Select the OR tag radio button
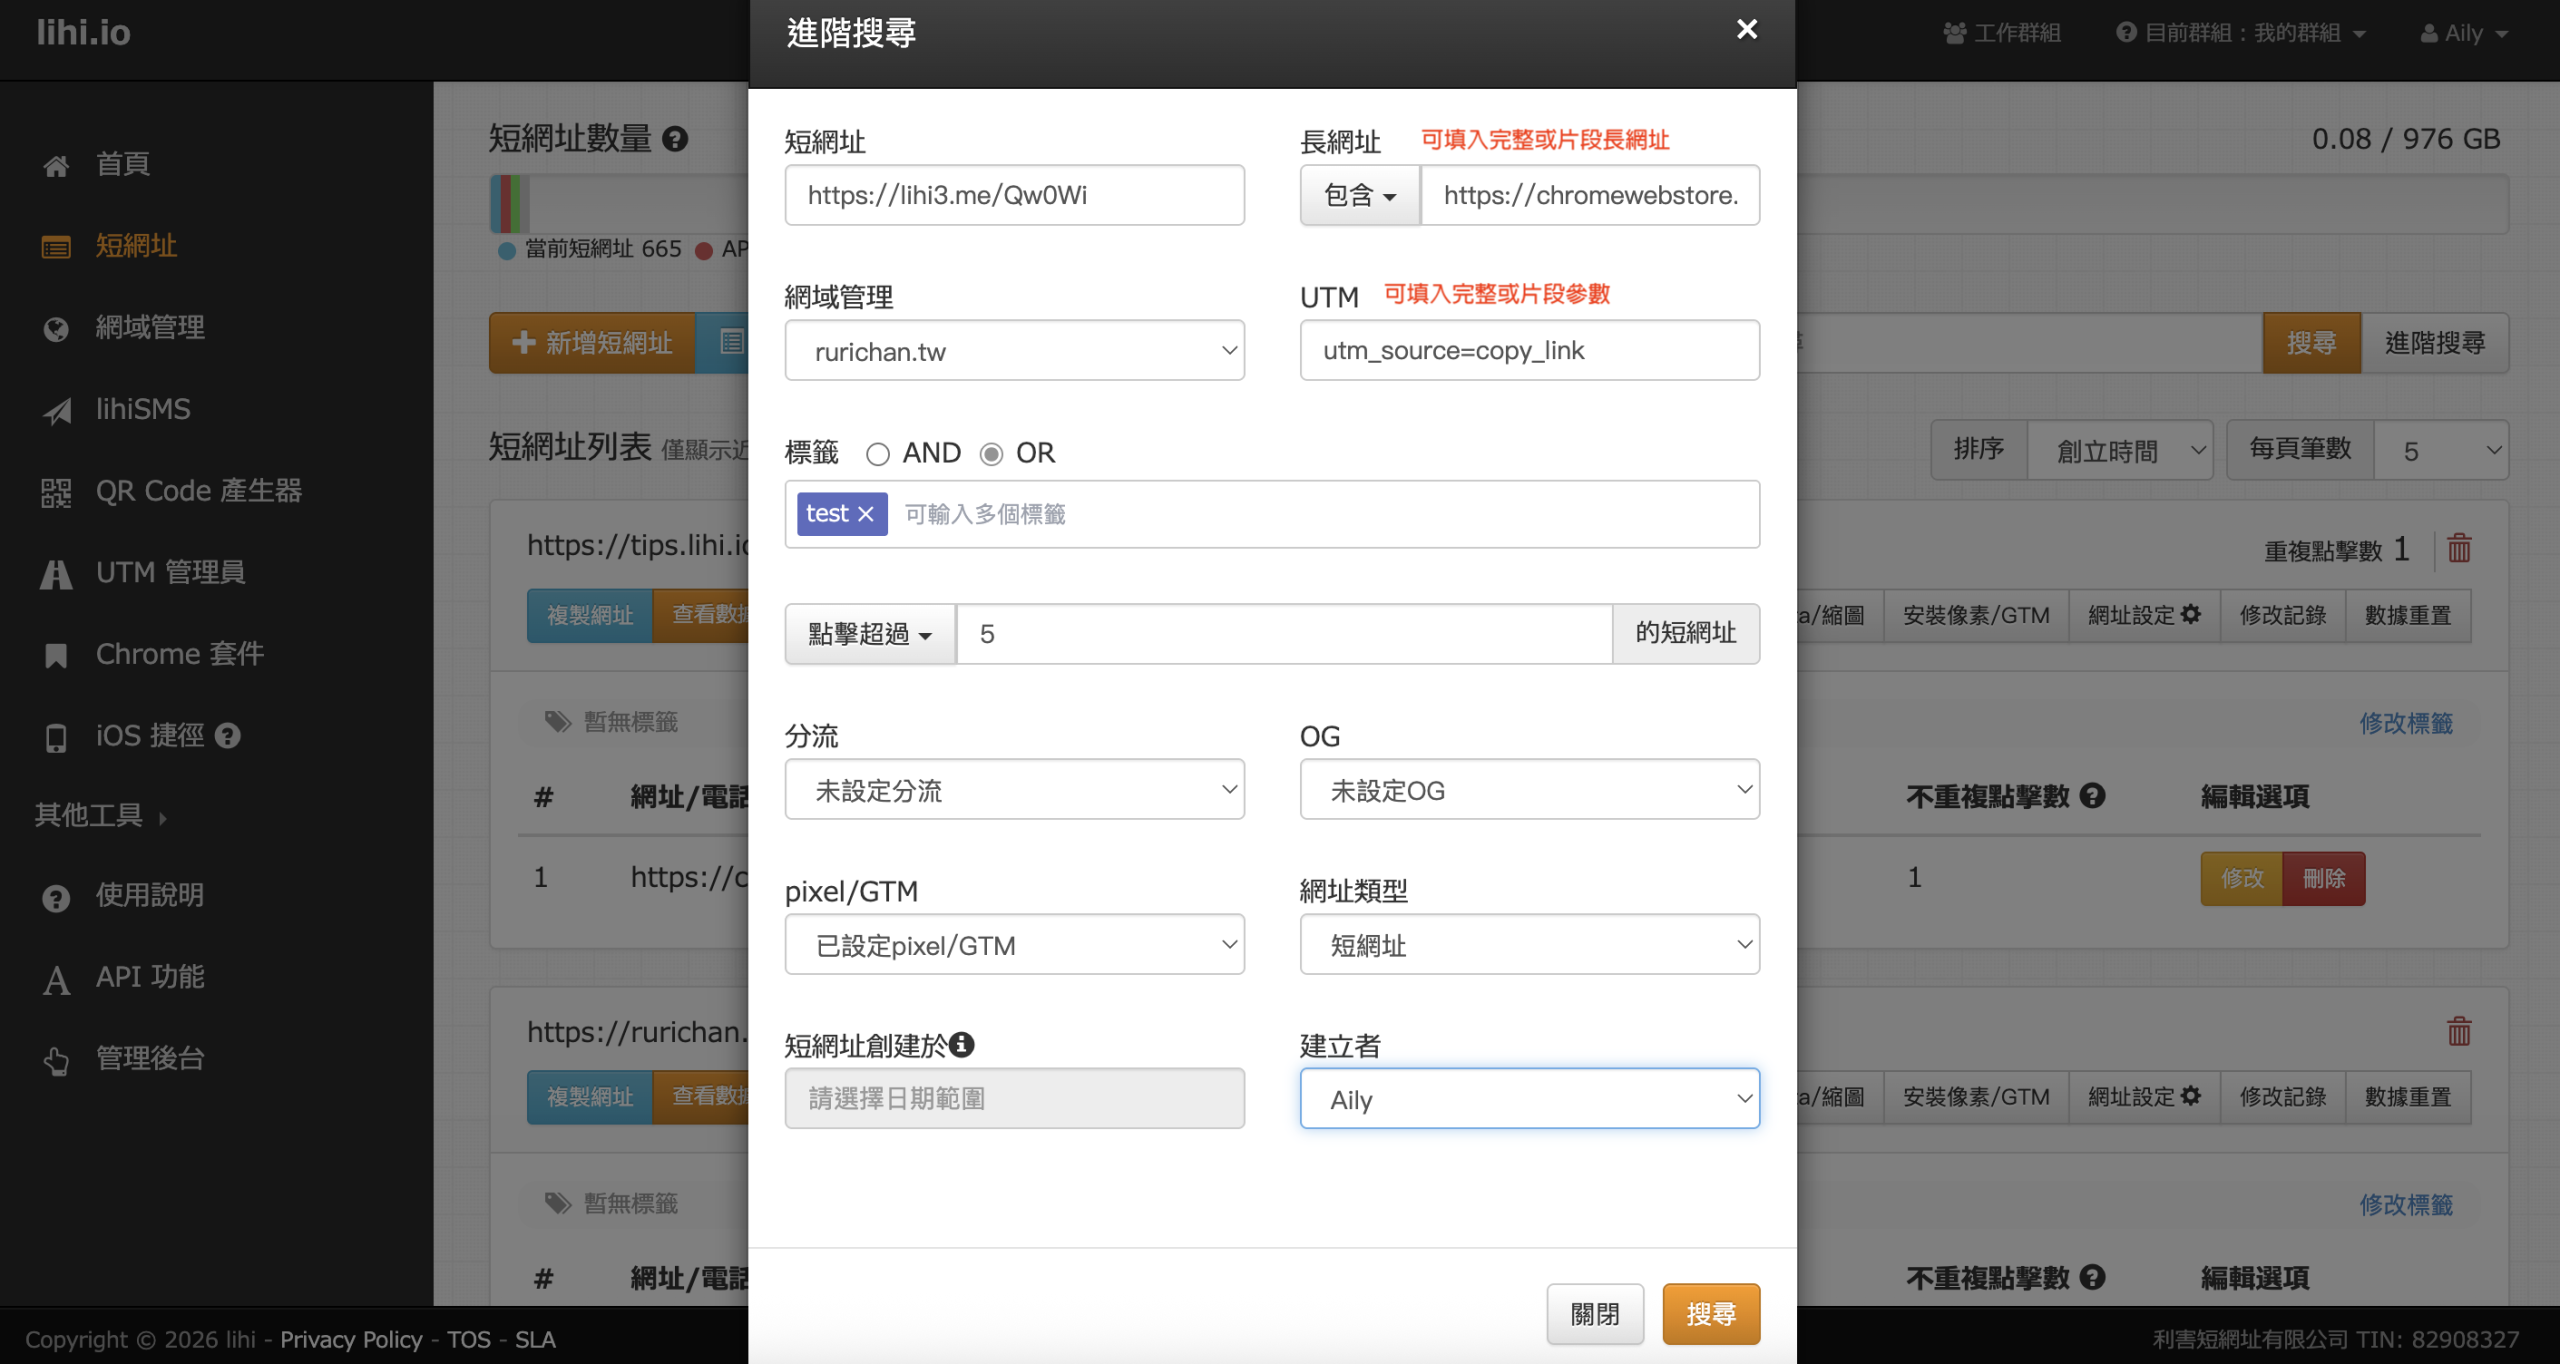 (x=991, y=454)
